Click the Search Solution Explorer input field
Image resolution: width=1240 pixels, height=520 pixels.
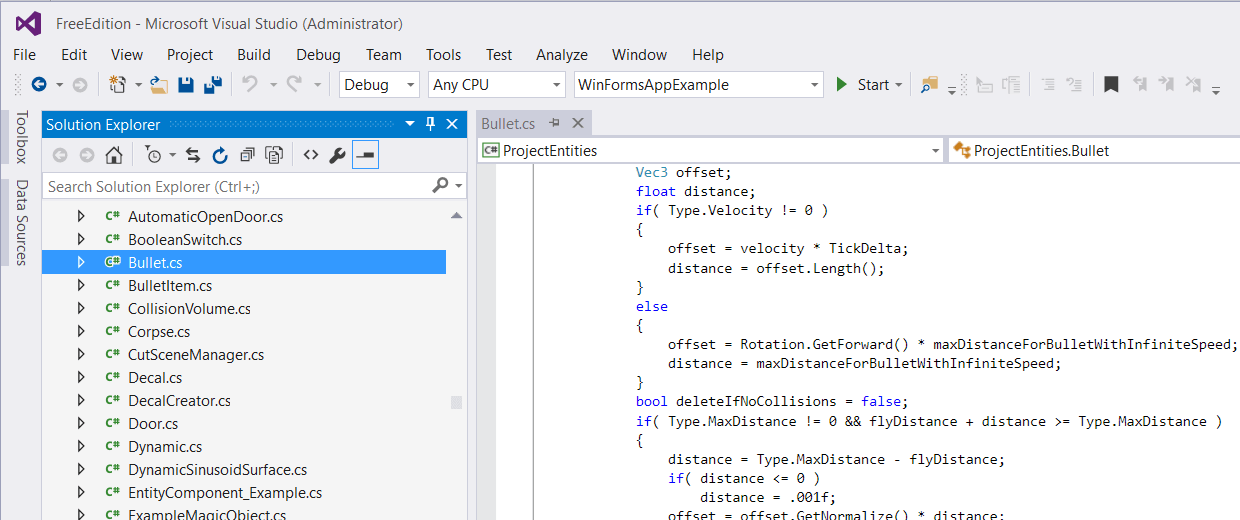[x=237, y=186]
